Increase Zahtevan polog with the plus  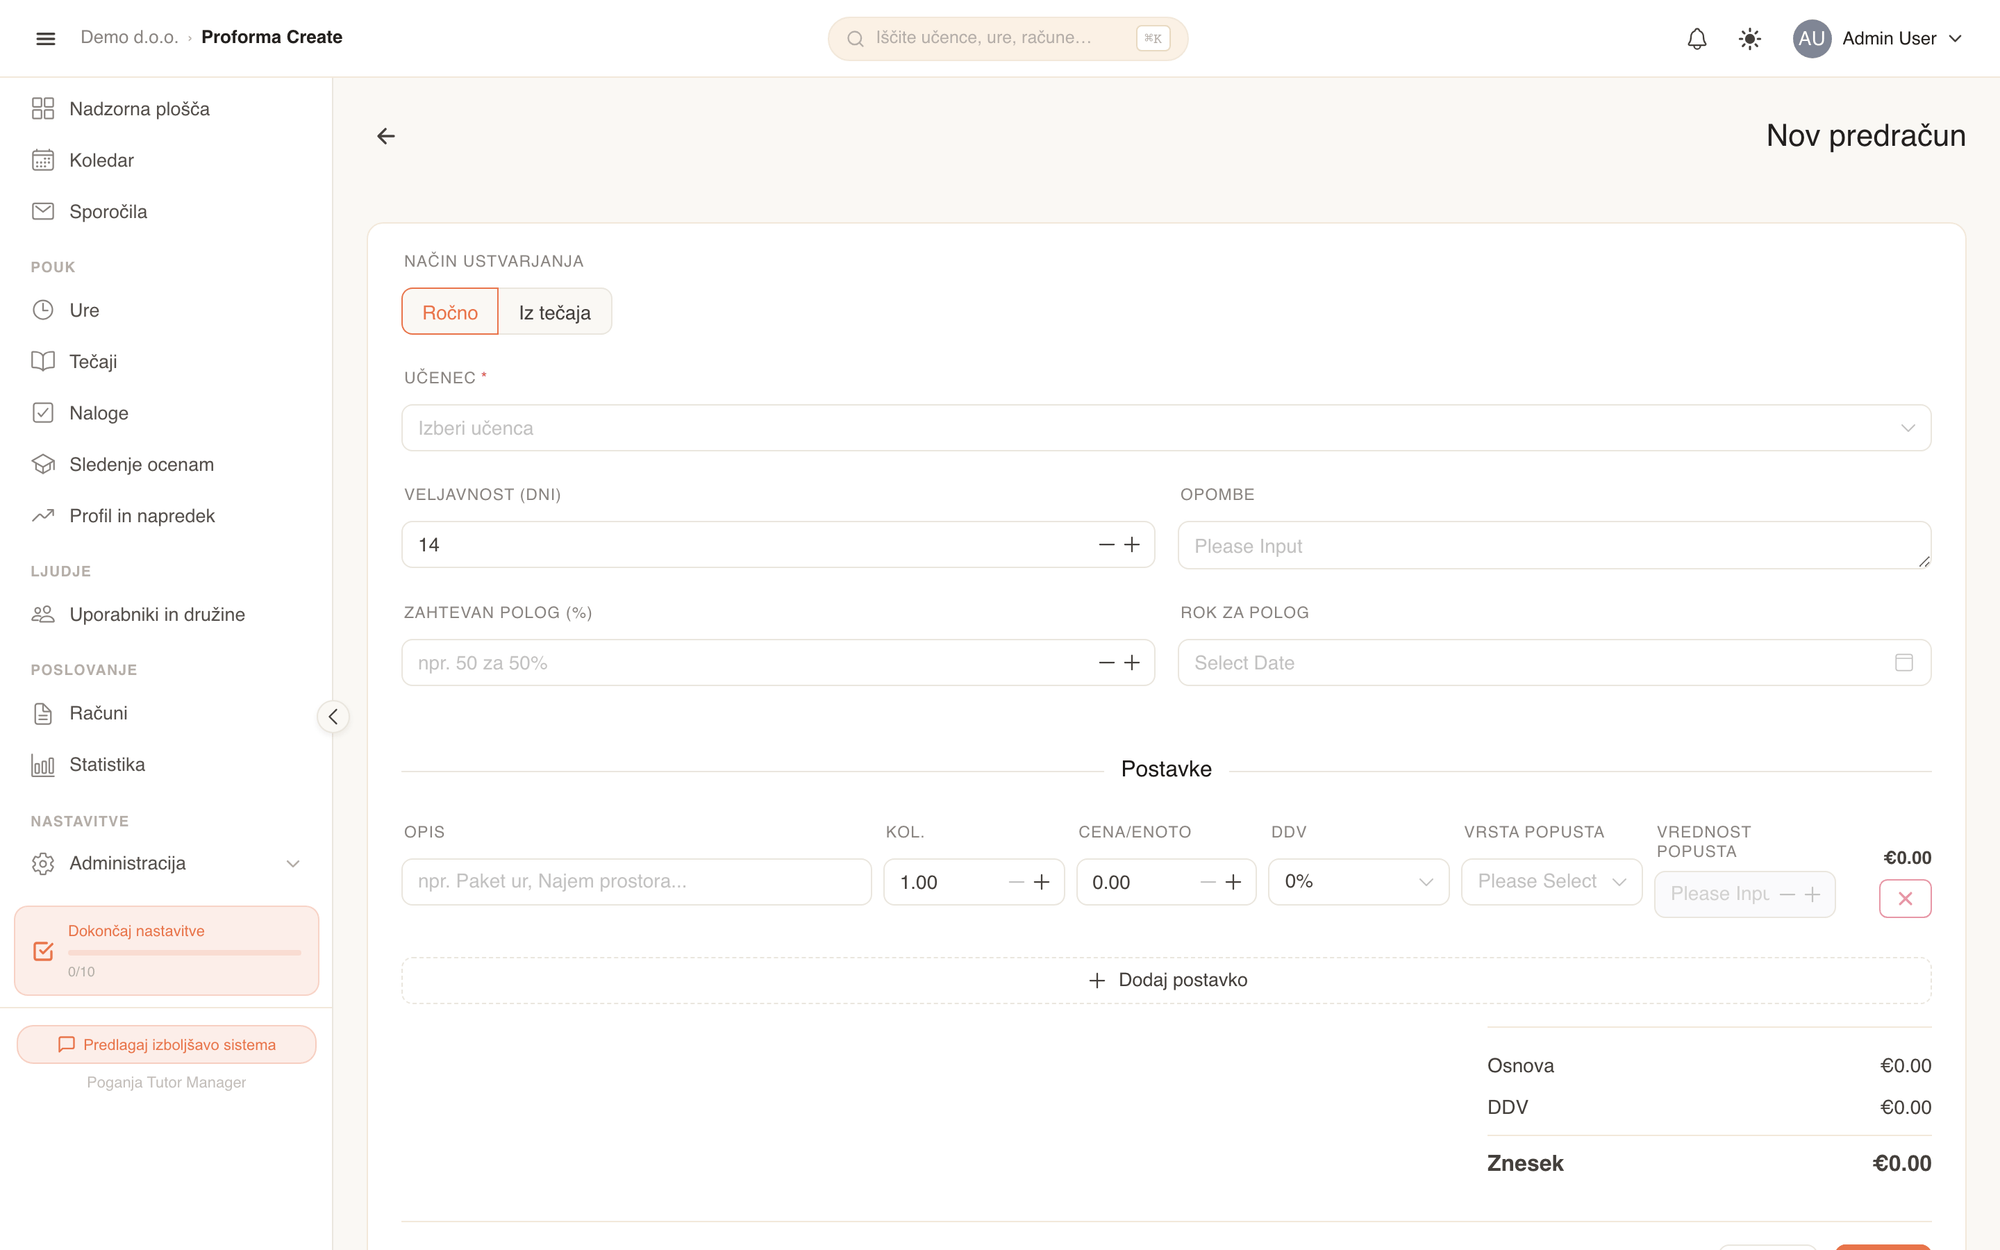click(x=1132, y=662)
